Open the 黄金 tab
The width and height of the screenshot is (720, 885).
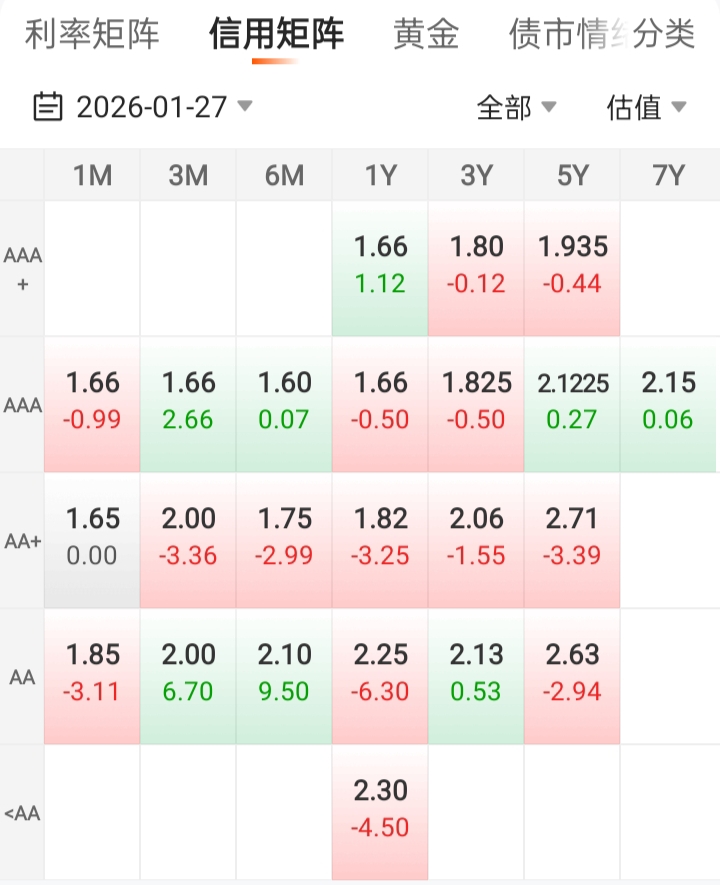pyautogui.click(x=426, y=34)
